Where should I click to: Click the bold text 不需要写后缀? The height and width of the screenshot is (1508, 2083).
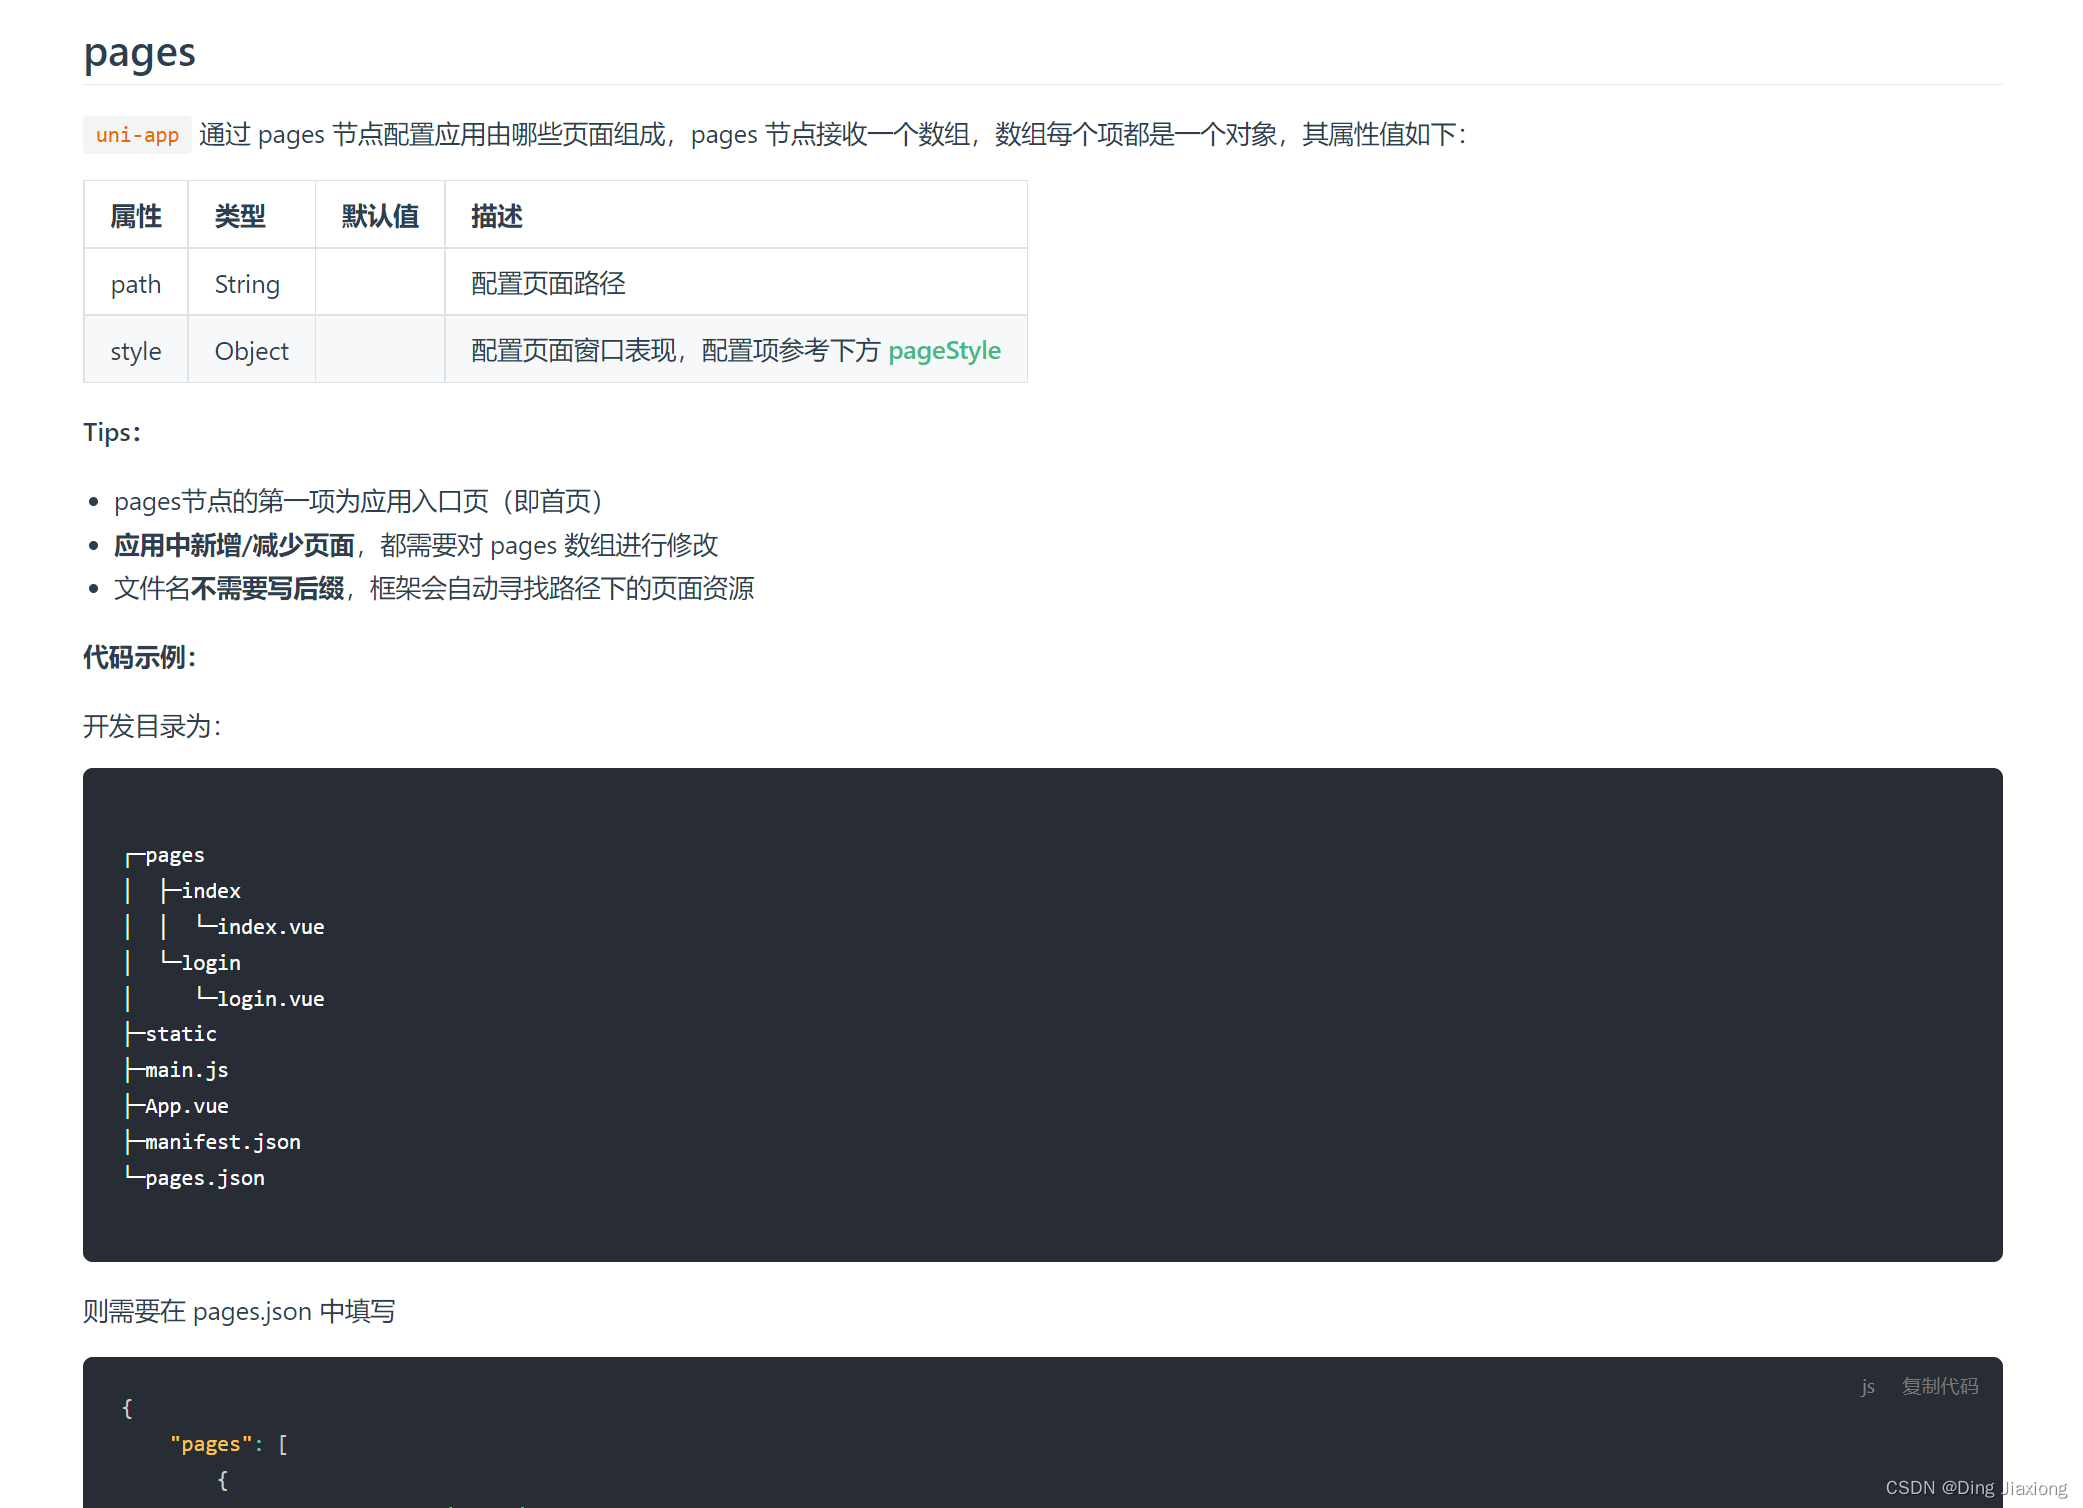pos(267,588)
